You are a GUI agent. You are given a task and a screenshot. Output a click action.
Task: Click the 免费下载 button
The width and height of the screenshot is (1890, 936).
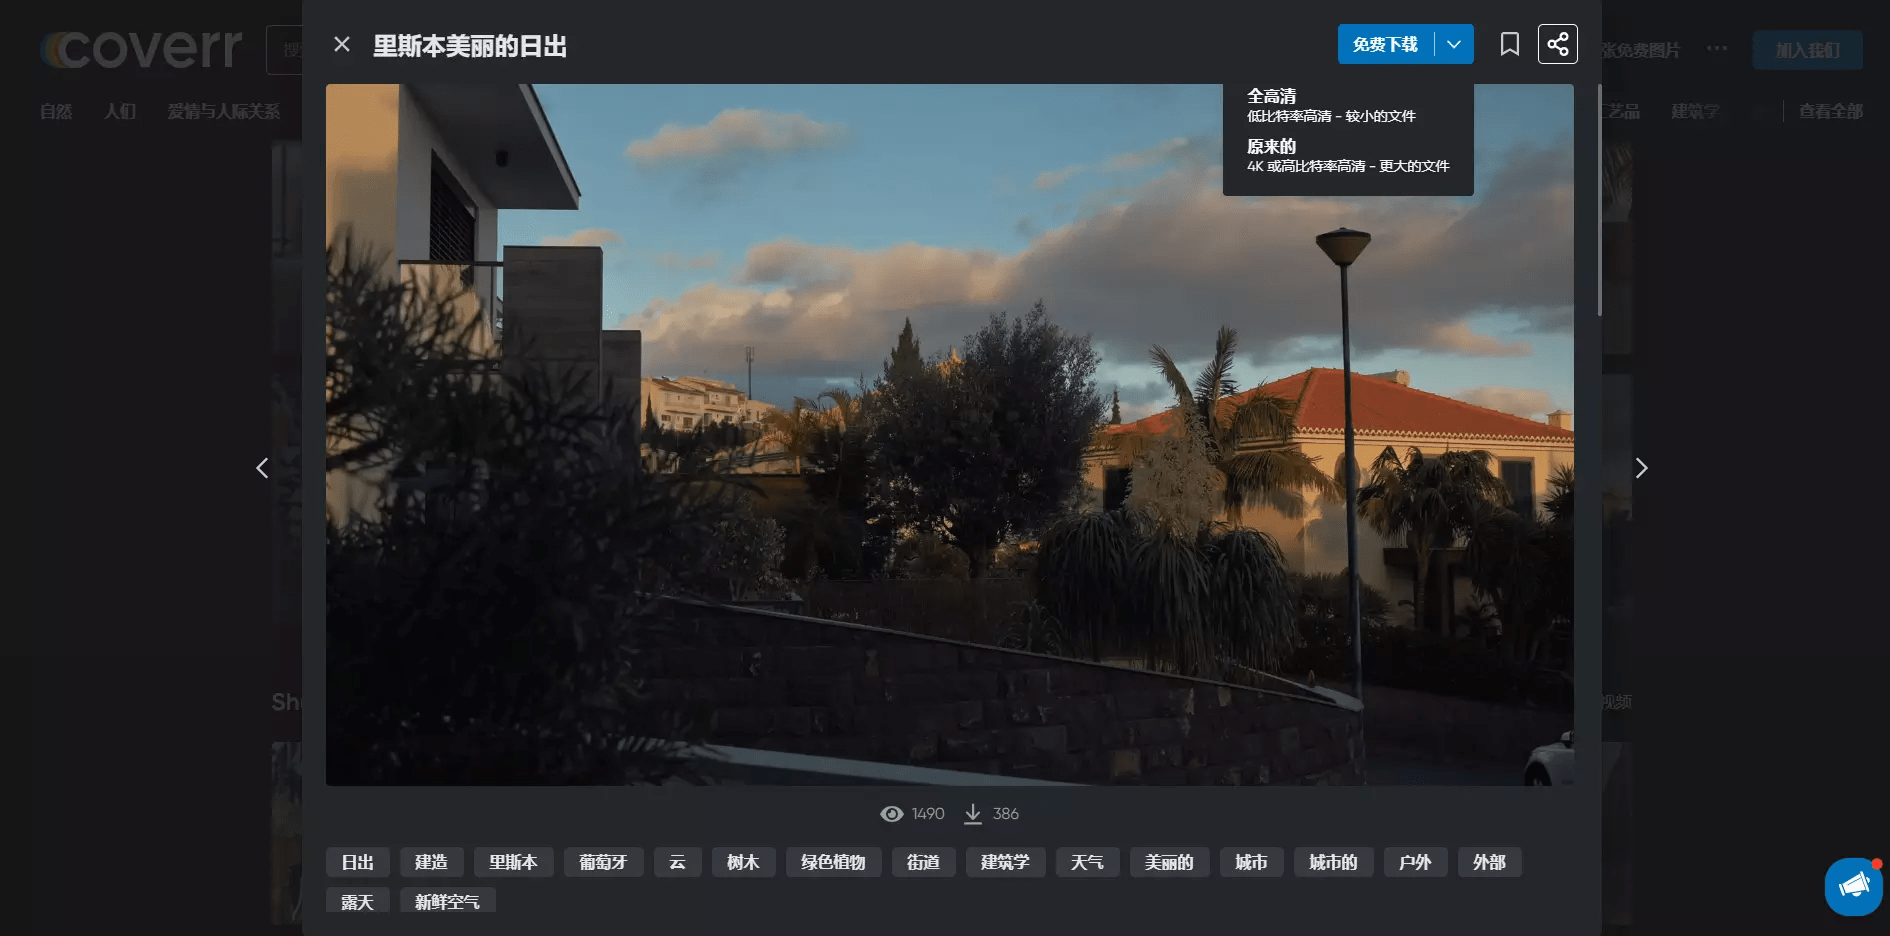1385,44
